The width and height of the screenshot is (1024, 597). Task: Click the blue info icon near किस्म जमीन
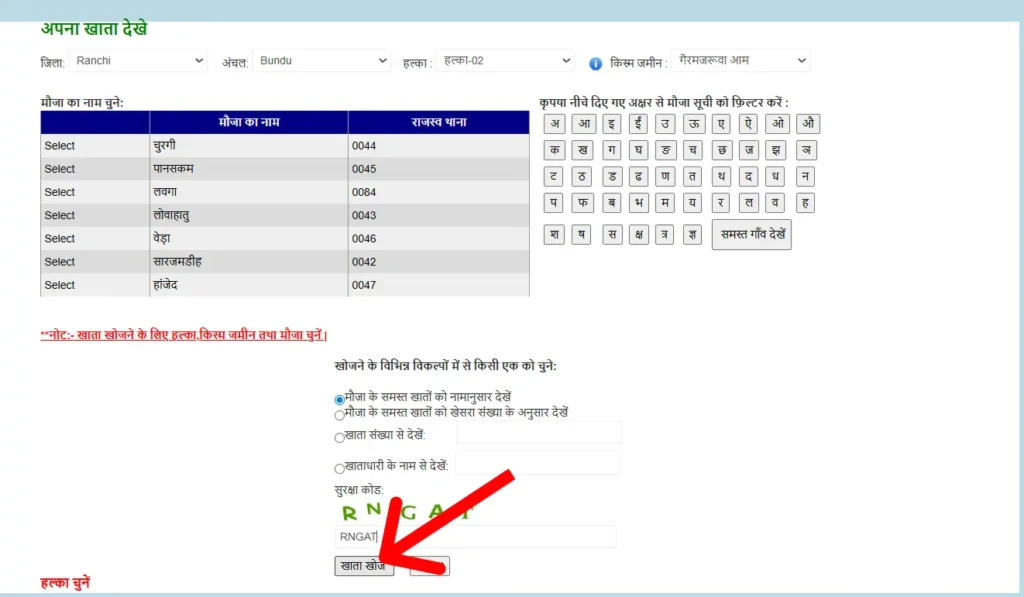click(595, 63)
